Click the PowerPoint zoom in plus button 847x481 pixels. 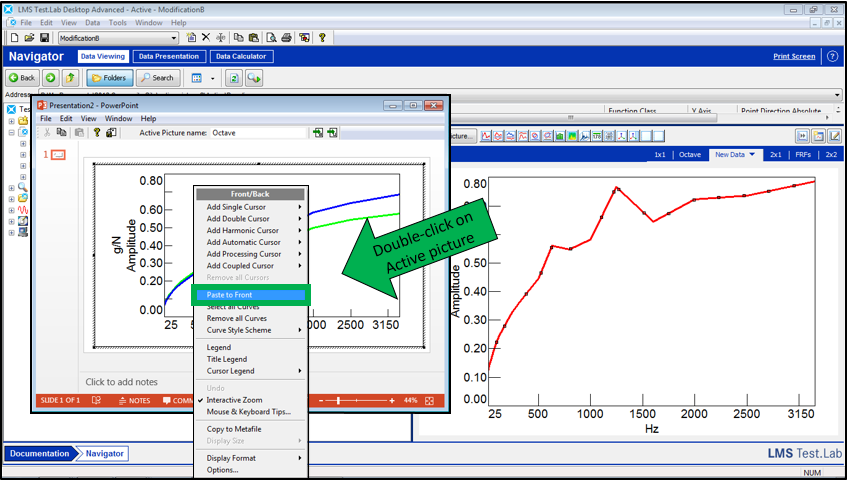392,400
